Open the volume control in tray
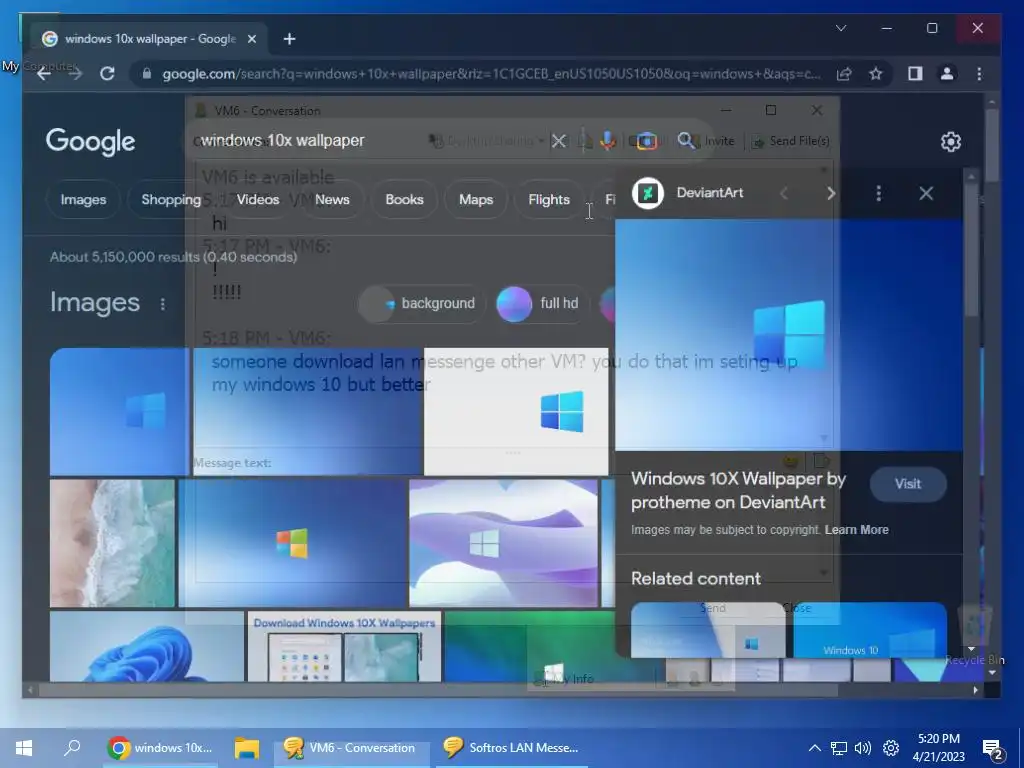This screenshot has width=1024, height=768. coord(863,748)
